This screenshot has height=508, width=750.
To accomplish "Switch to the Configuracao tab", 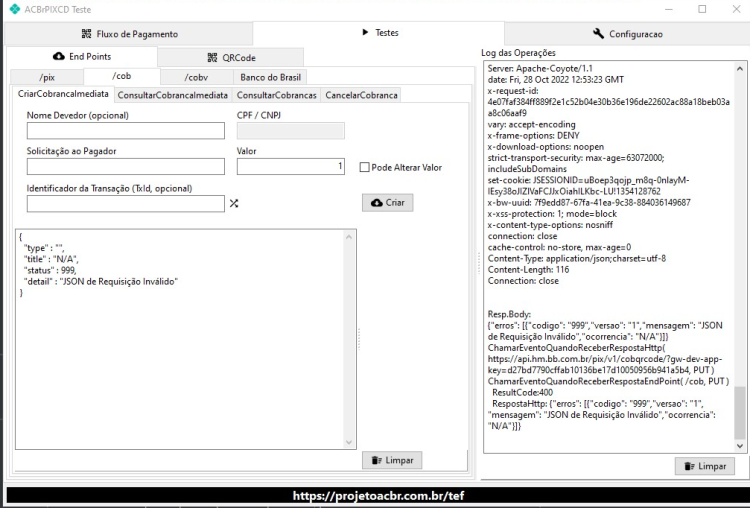I will point(627,34).
